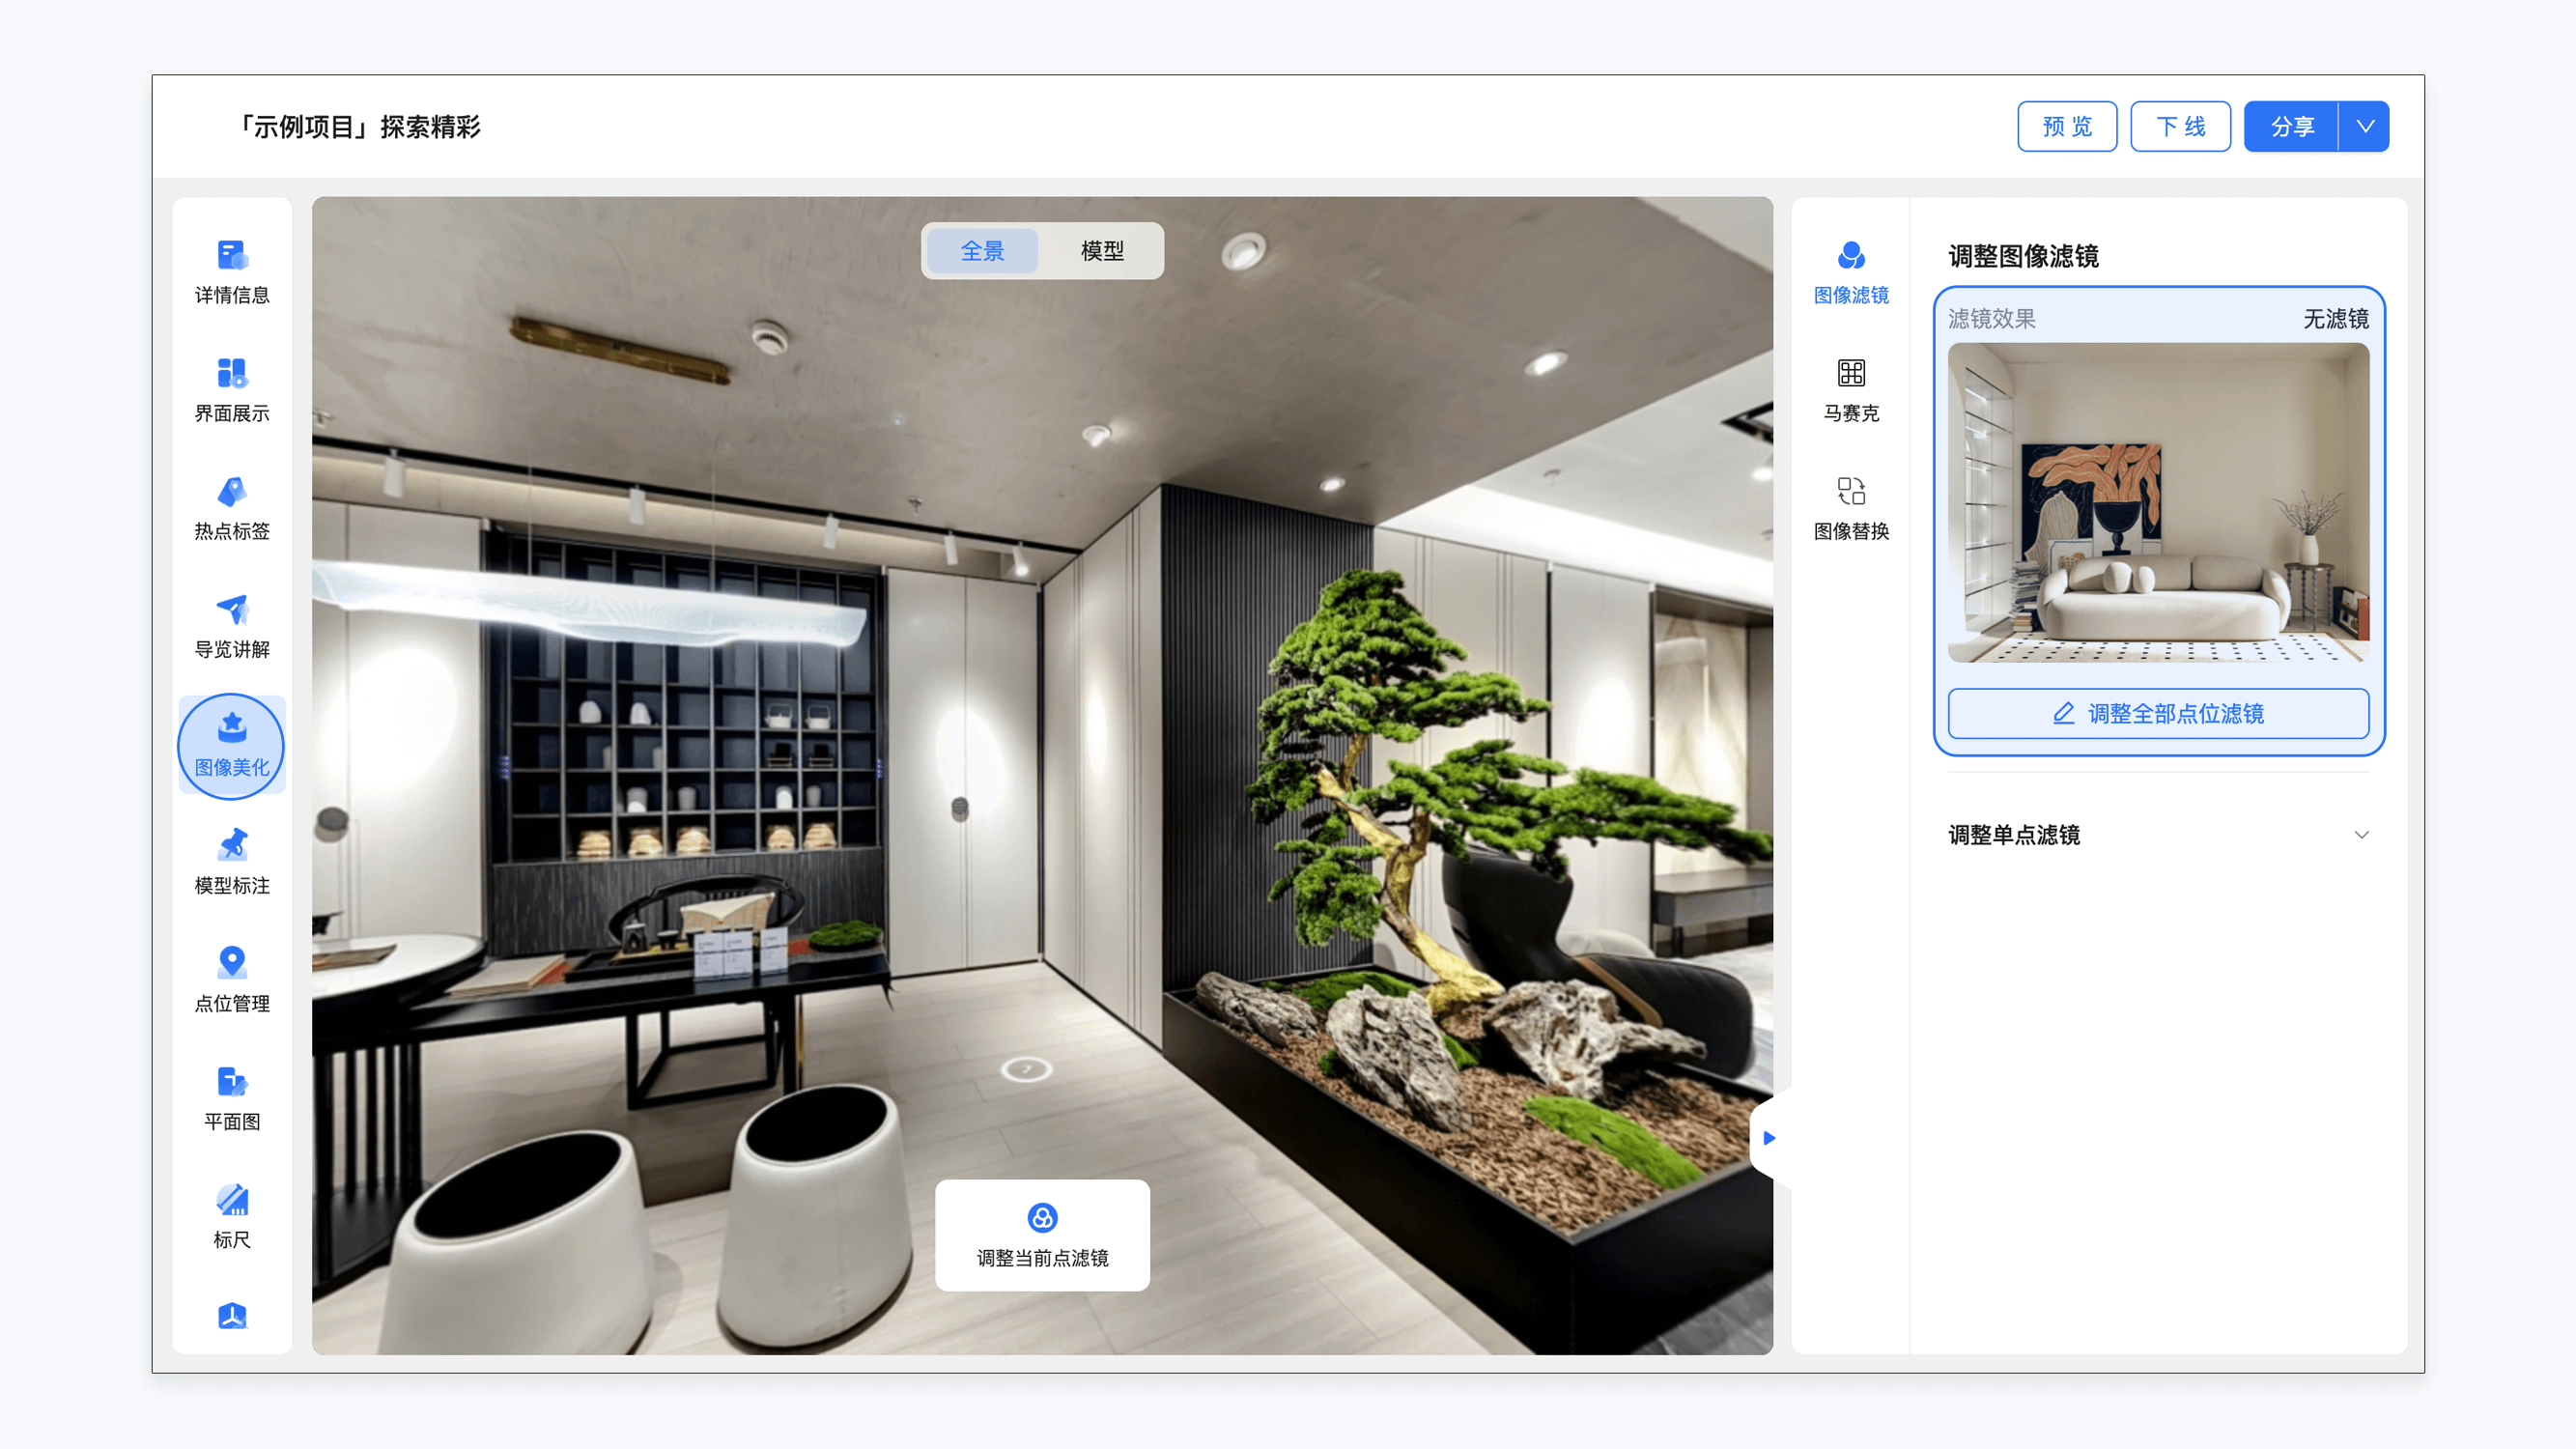
Task: Click the 预览 button
Action: pyautogui.click(x=2067, y=127)
